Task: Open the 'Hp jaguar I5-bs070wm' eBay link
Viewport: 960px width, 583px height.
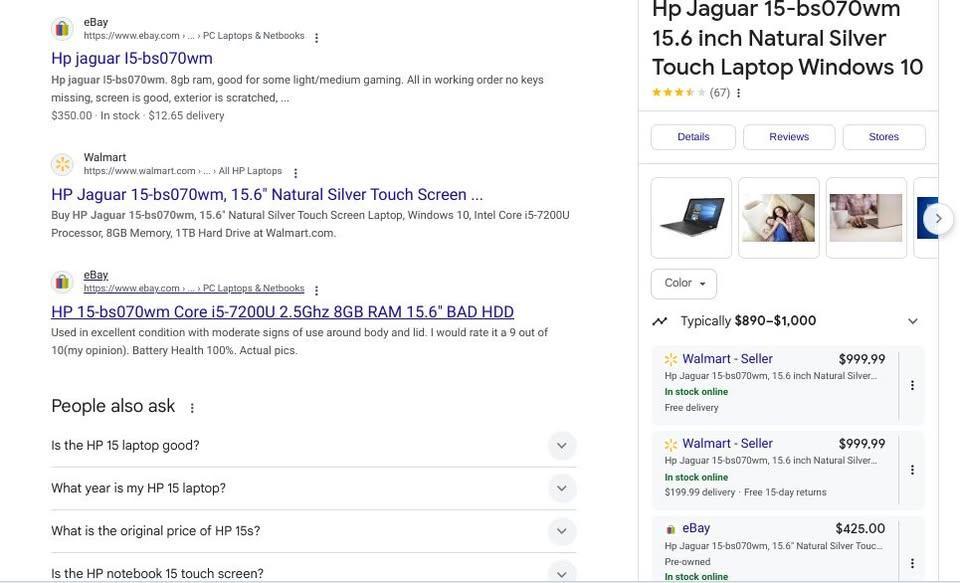Action: click(132, 58)
